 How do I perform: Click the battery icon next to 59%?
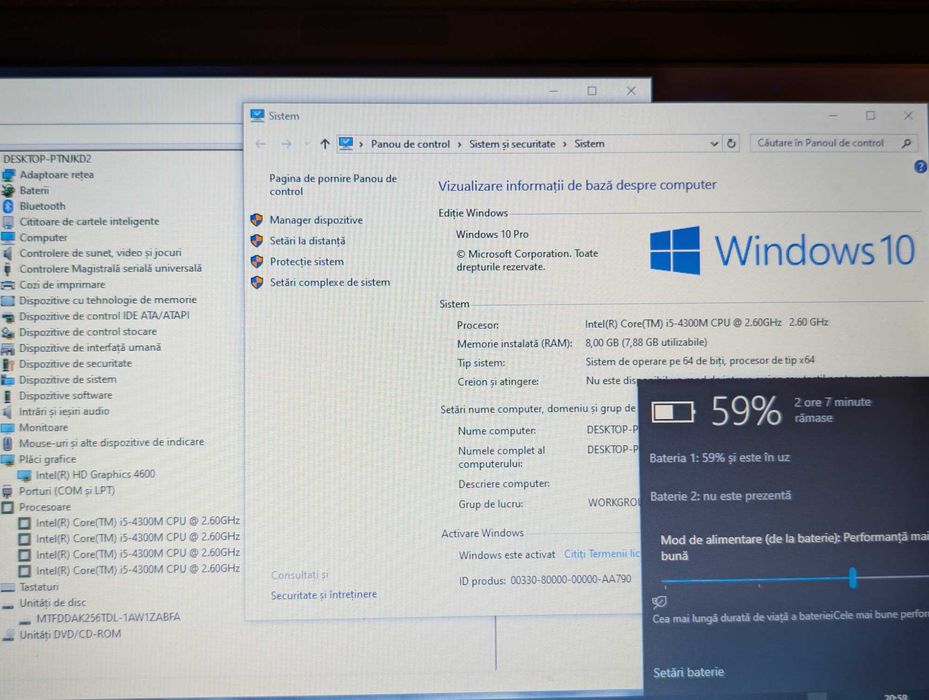(673, 412)
